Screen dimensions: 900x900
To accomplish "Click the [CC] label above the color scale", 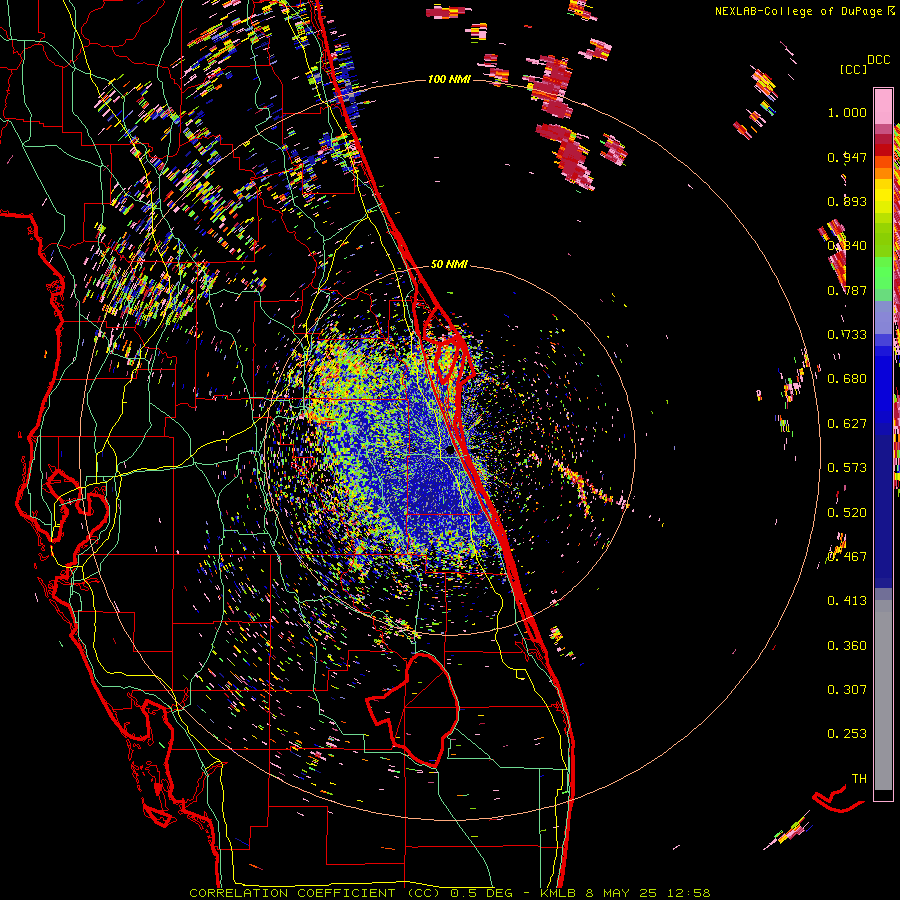I will click(853, 69).
